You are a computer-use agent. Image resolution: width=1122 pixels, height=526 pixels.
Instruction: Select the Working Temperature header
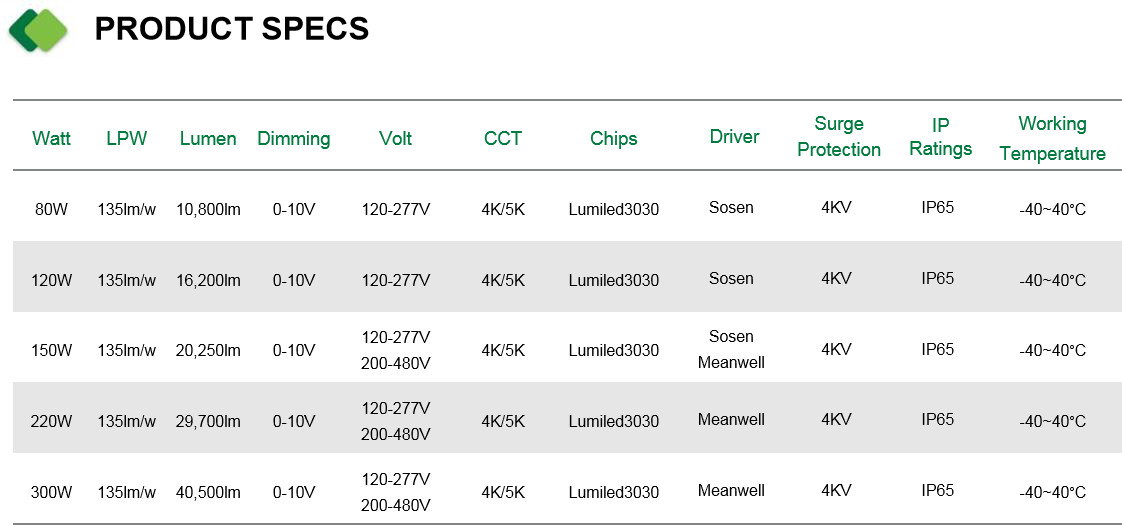click(x=1053, y=138)
